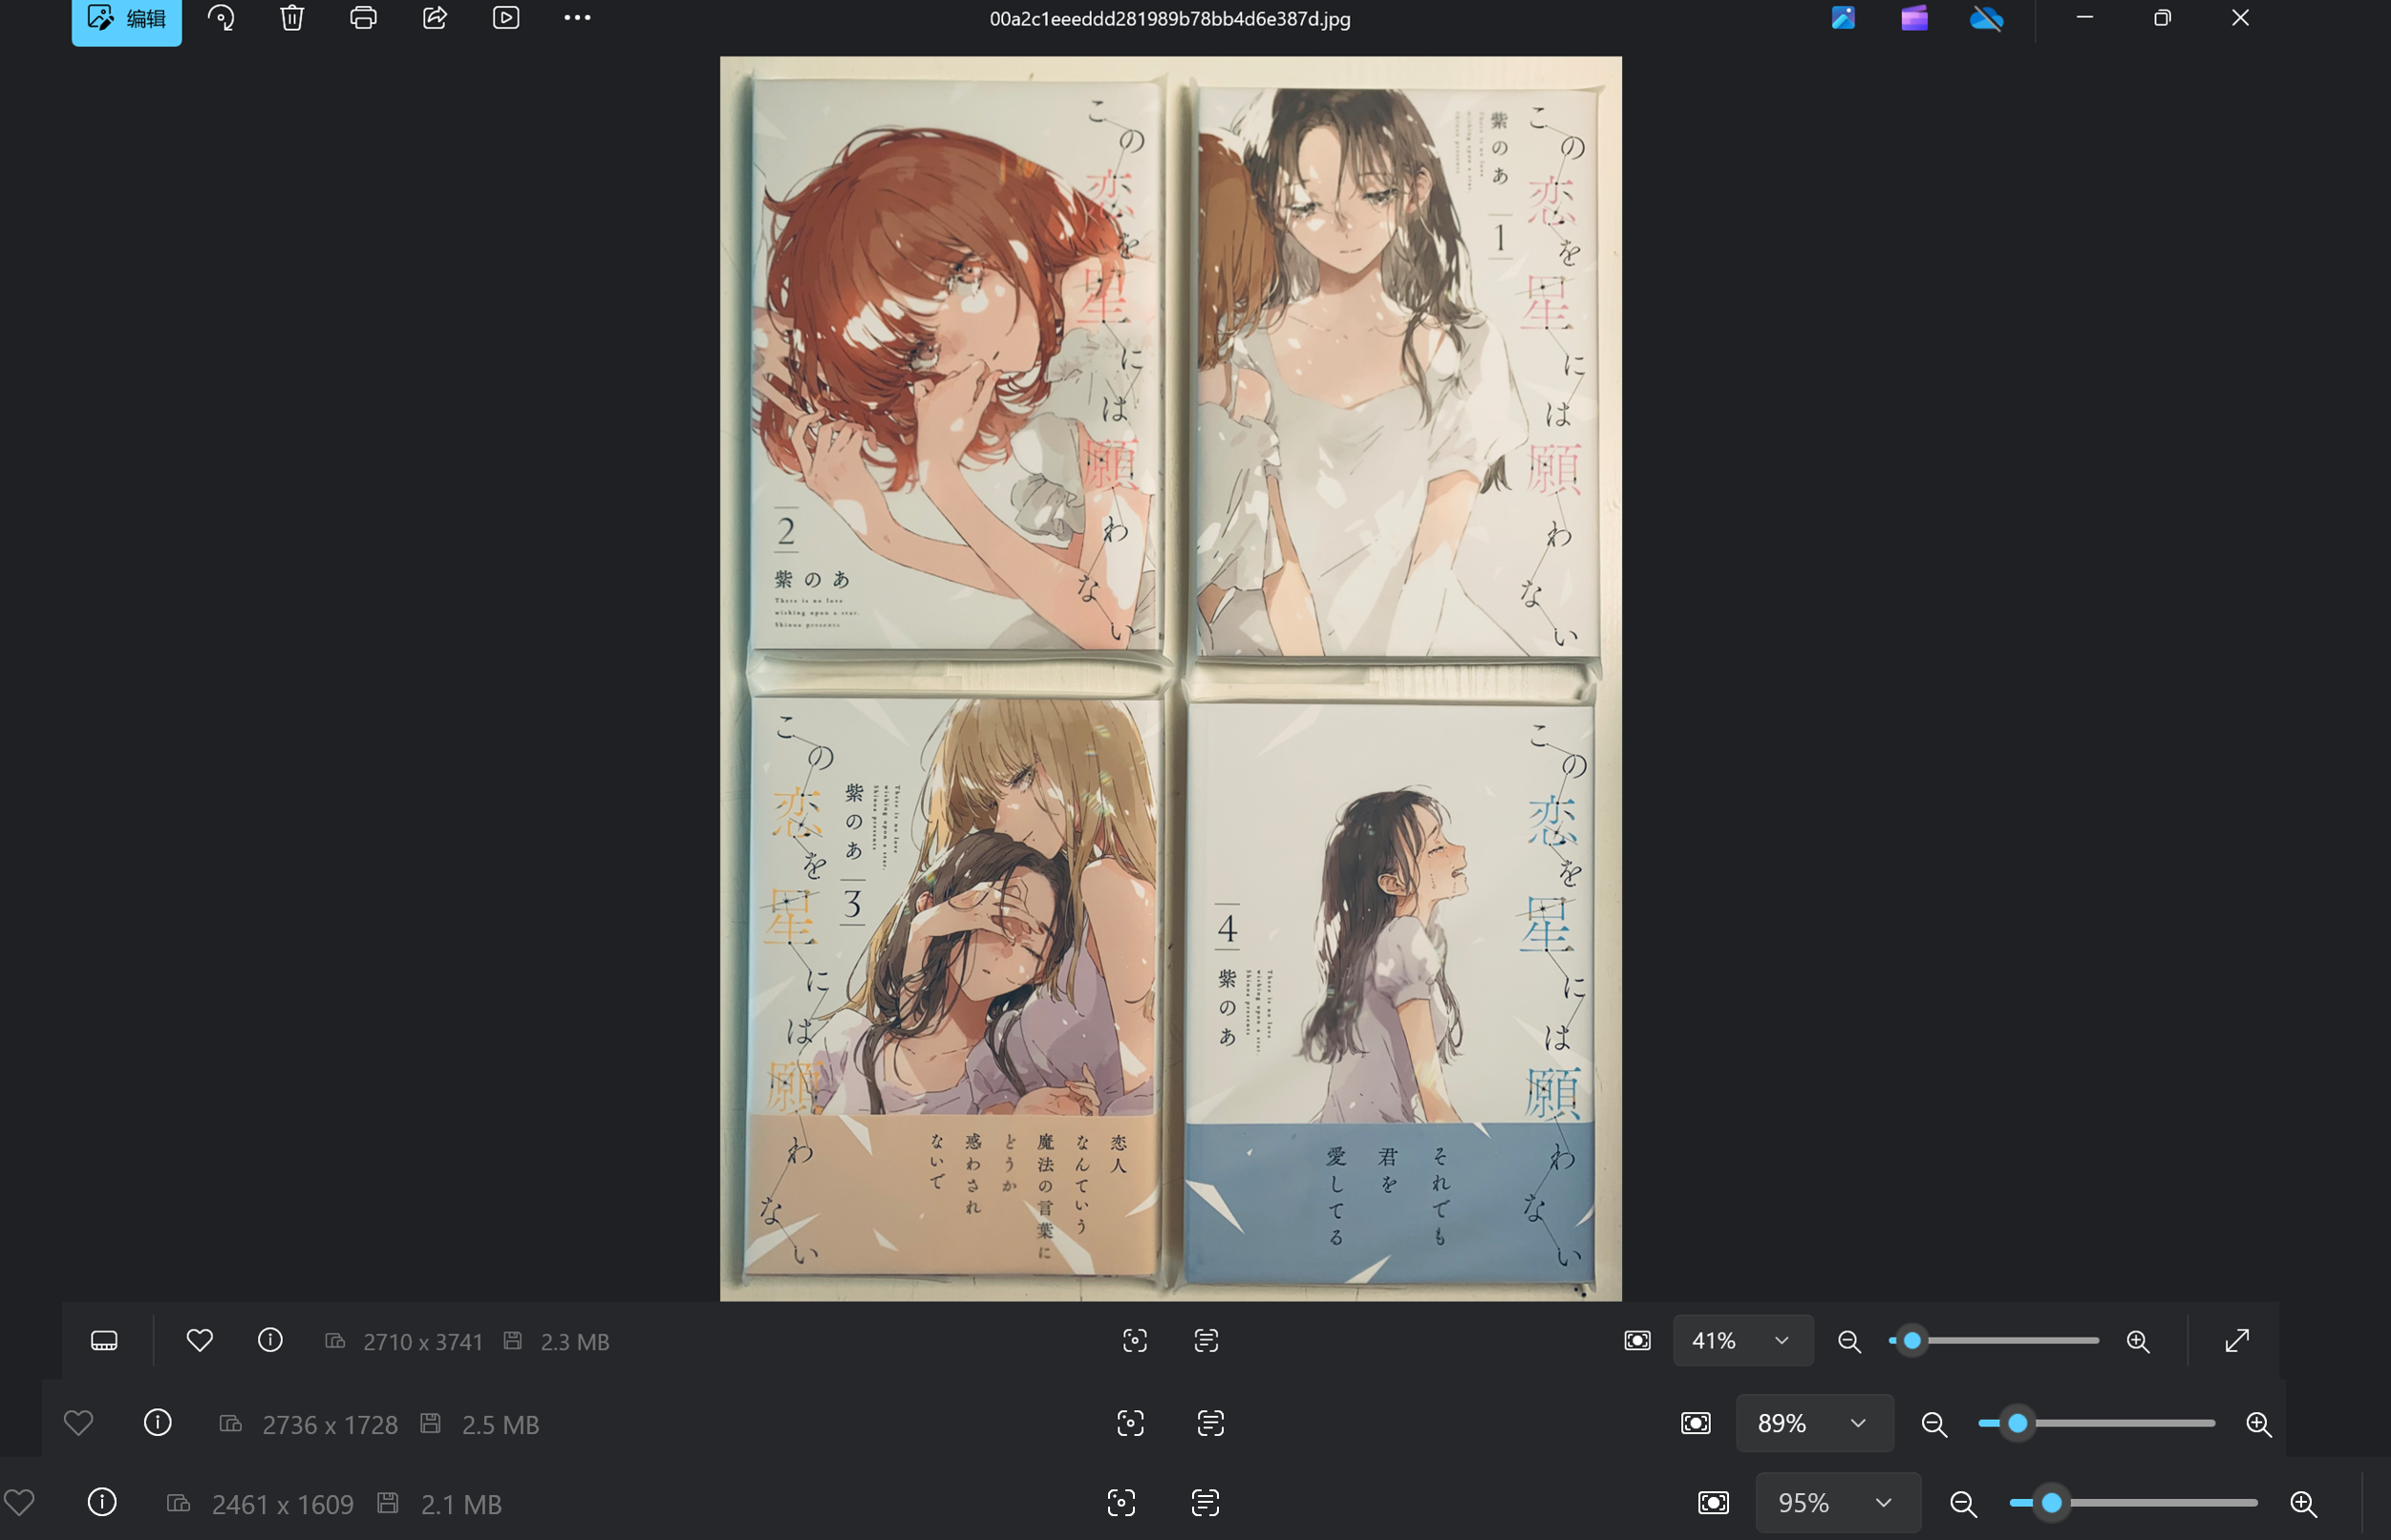This screenshot has height=1540, width=2391.
Task: Click the 2.5 MB file size text
Action: pyautogui.click(x=501, y=1425)
